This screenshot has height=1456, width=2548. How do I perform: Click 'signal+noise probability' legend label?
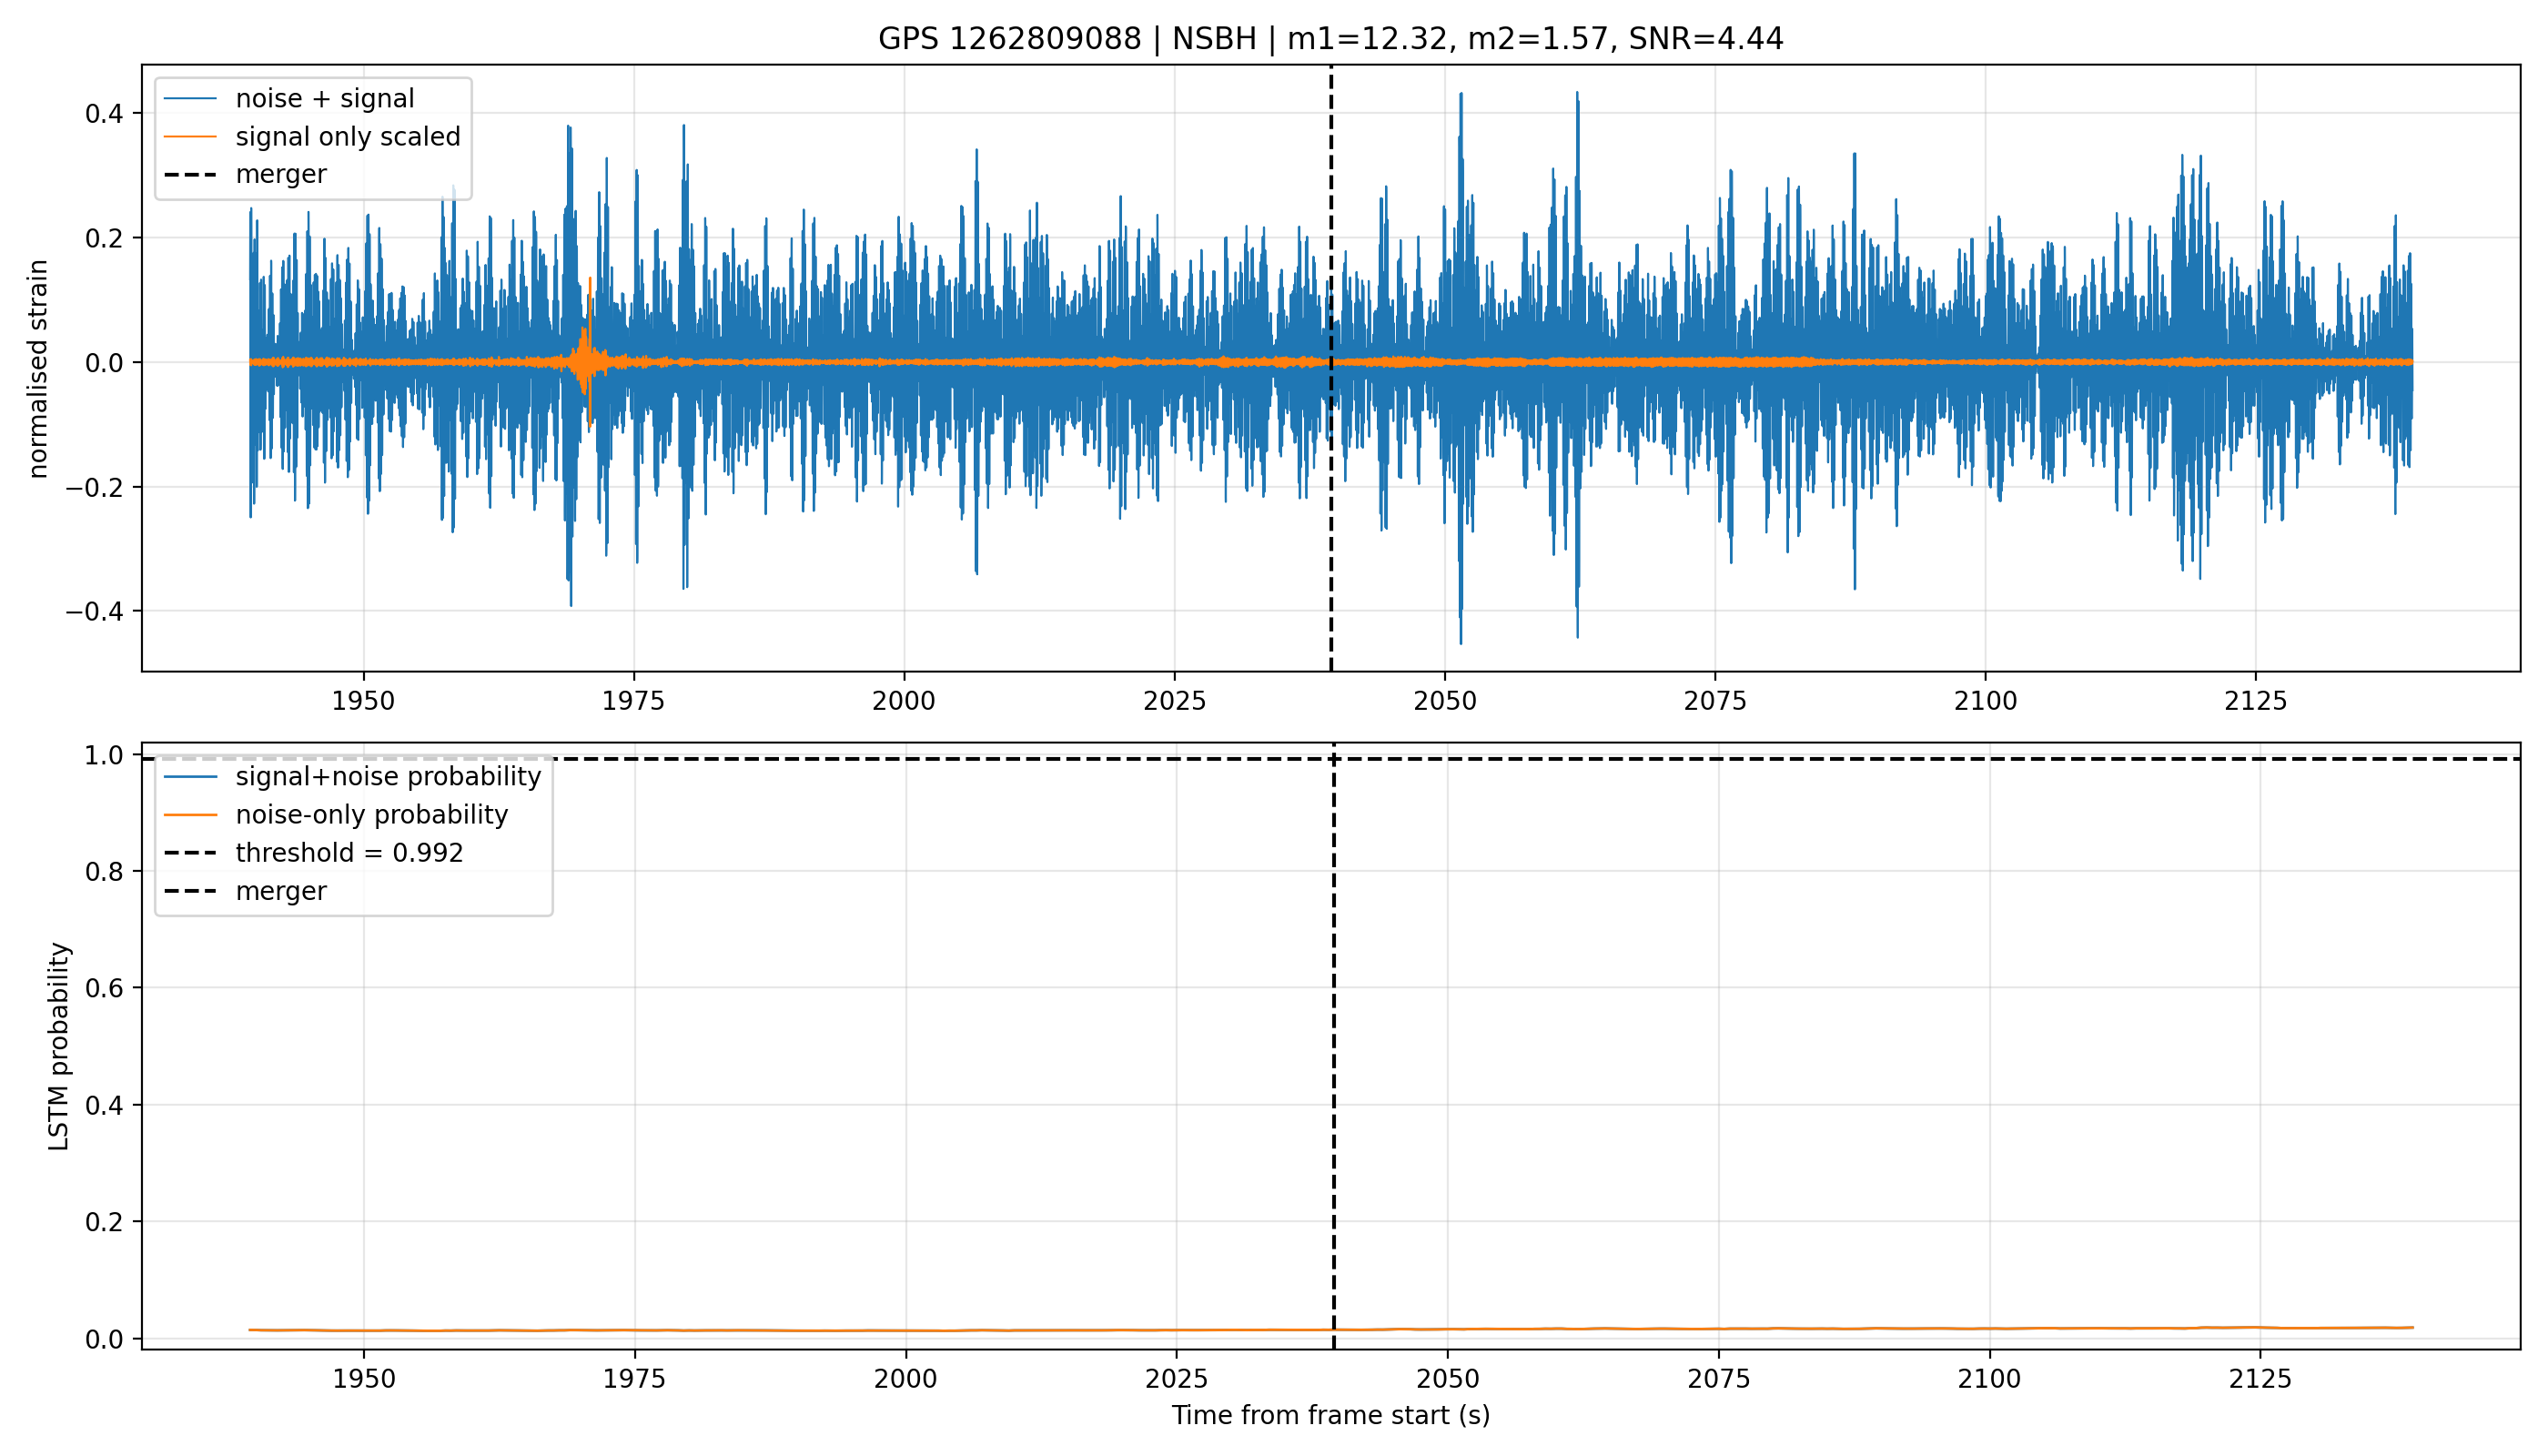click(x=388, y=776)
